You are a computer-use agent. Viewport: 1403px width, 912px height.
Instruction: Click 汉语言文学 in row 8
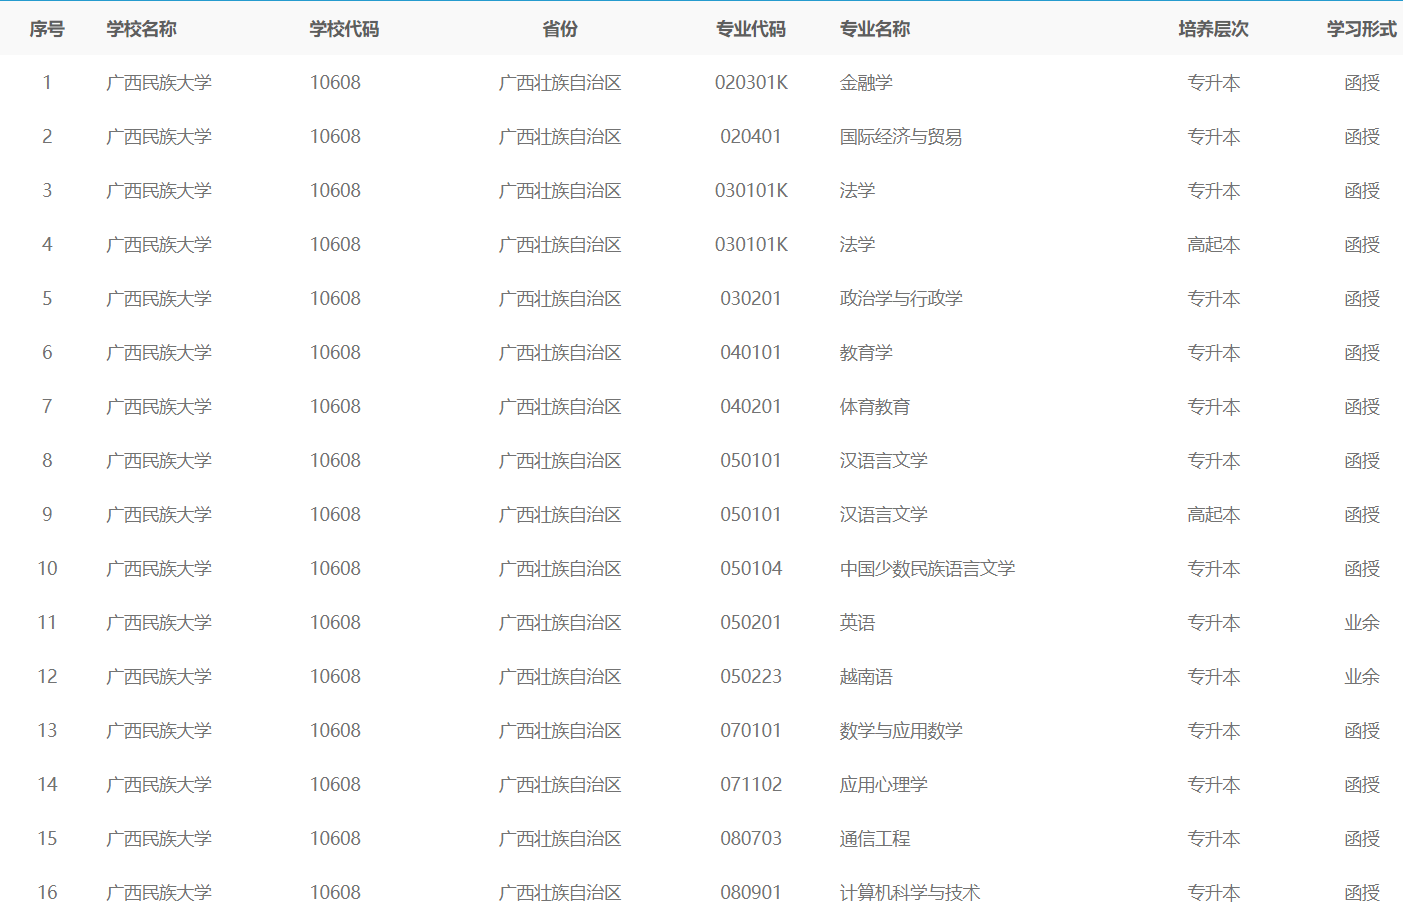click(884, 461)
